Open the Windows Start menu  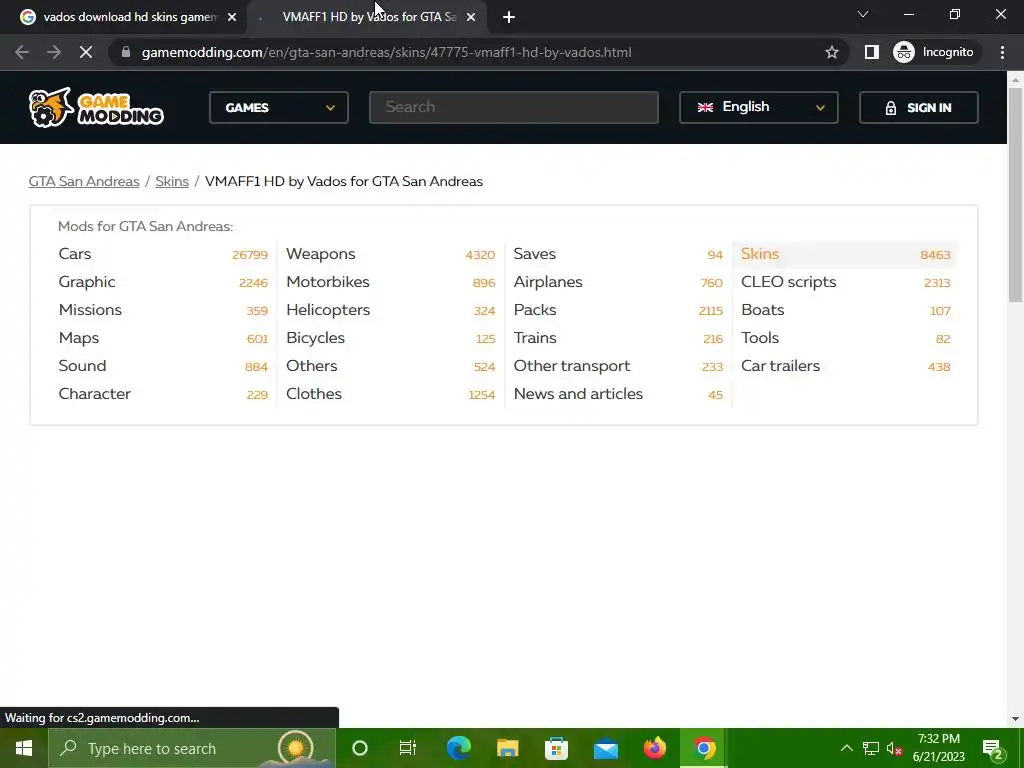pos(24,748)
